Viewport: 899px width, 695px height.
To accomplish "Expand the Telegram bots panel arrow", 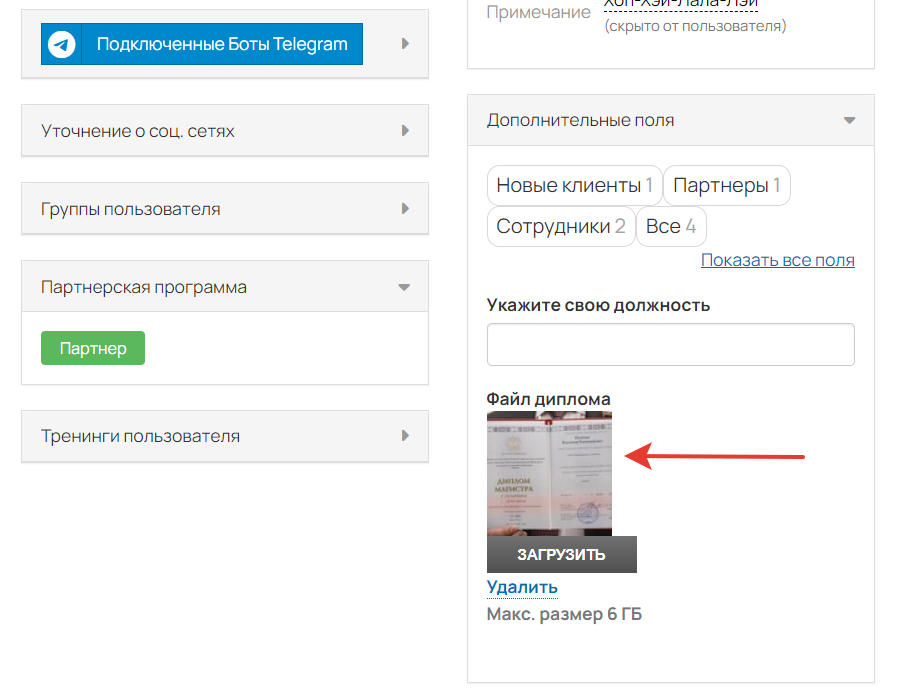I will [405, 44].
